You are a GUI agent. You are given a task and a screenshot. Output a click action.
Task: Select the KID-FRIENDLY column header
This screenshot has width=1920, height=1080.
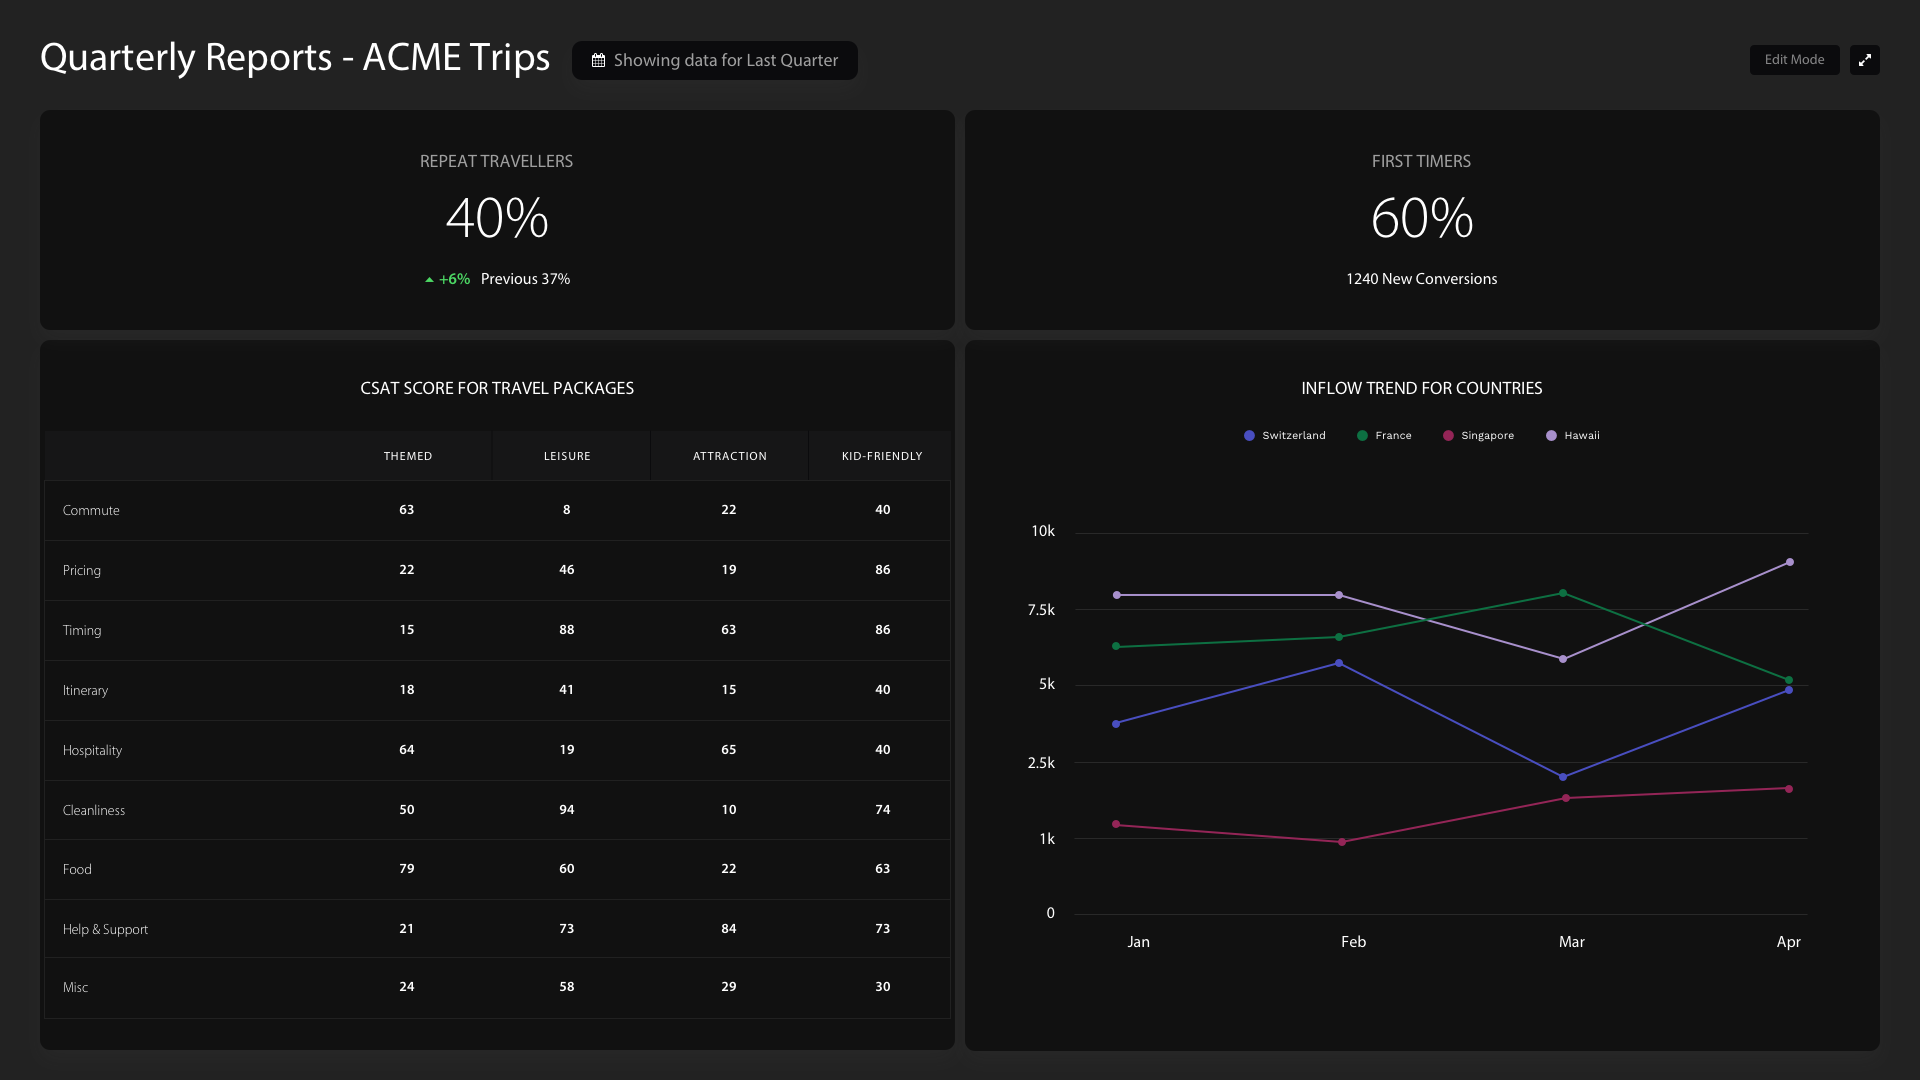pyautogui.click(x=882, y=456)
